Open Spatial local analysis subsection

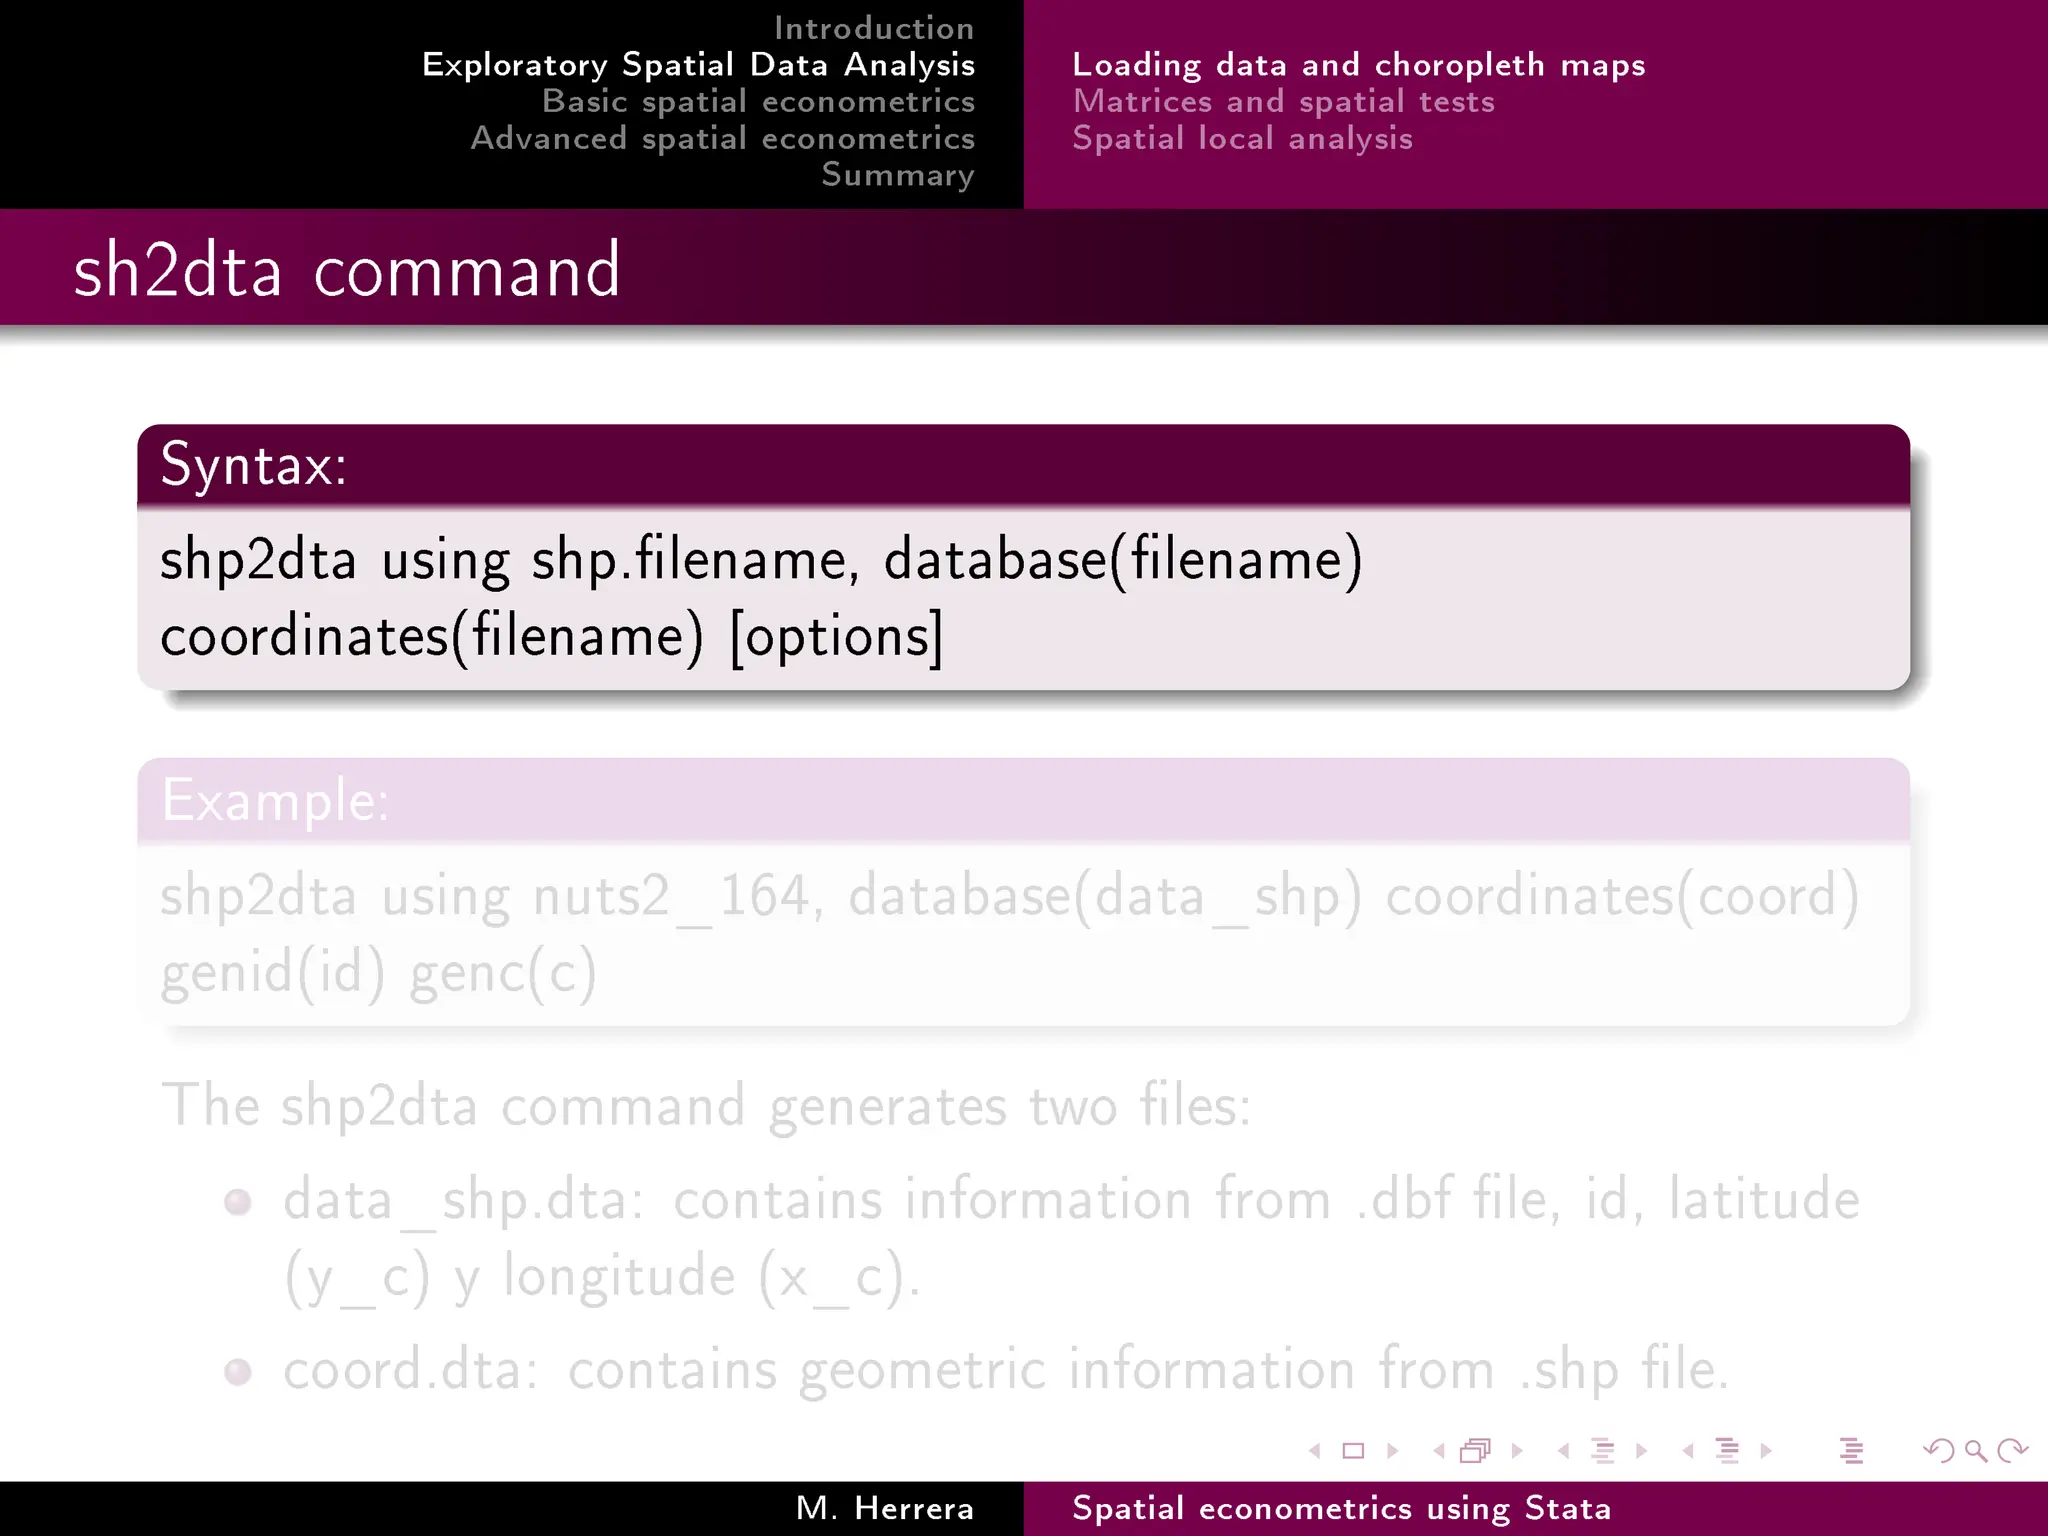tap(1243, 138)
